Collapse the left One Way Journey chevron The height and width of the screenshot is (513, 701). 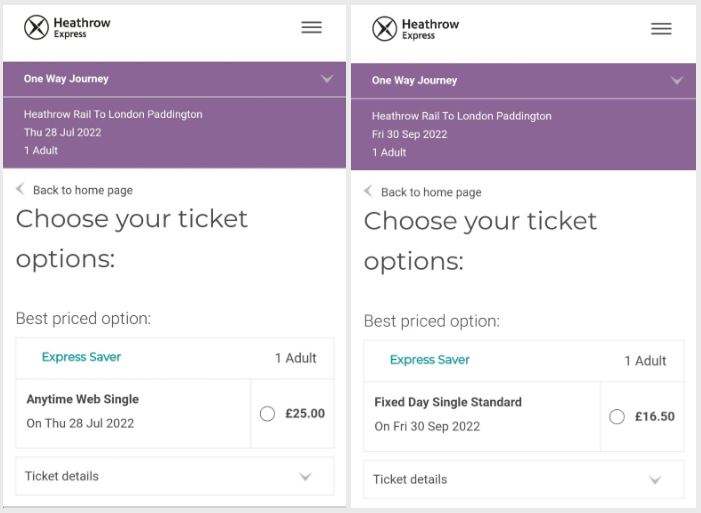coord(327,79)
